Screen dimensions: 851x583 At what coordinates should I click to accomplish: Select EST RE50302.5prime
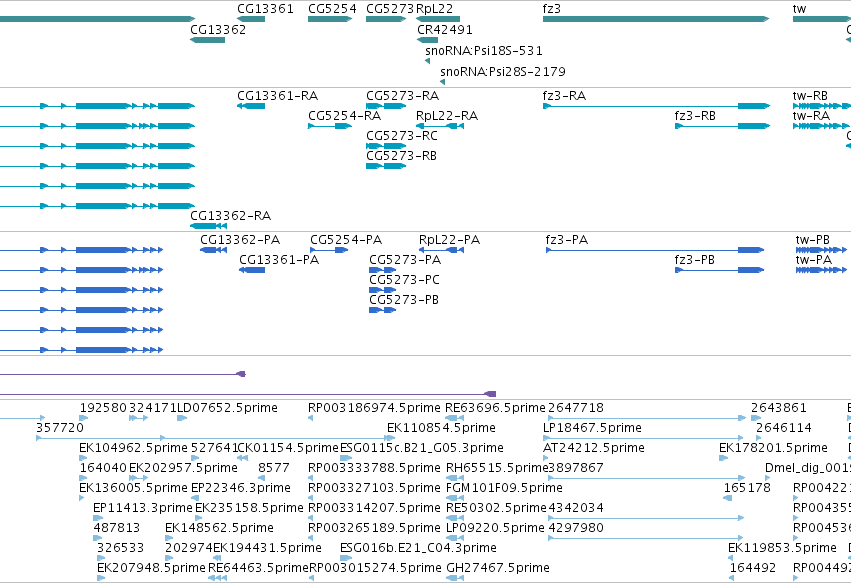coord(496,508)
